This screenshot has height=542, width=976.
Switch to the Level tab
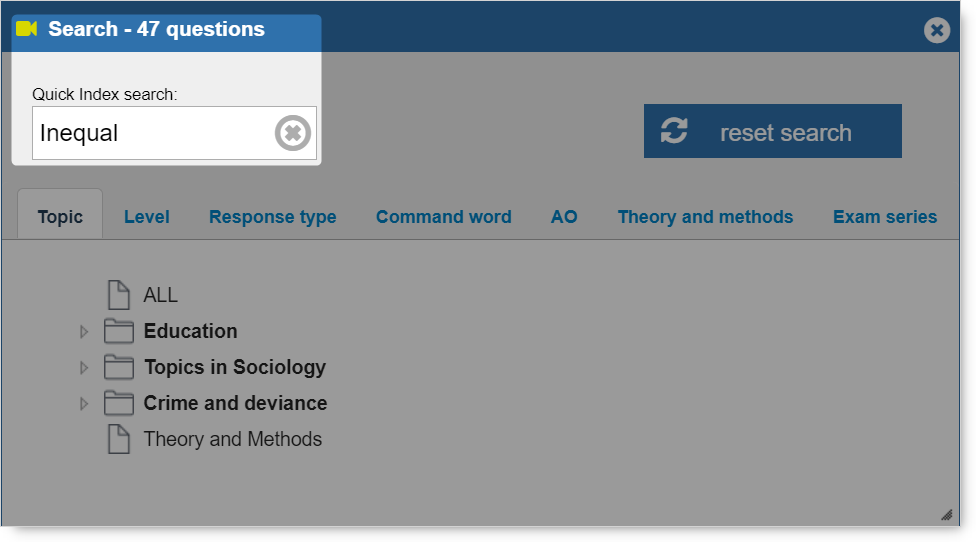point(146,217)
